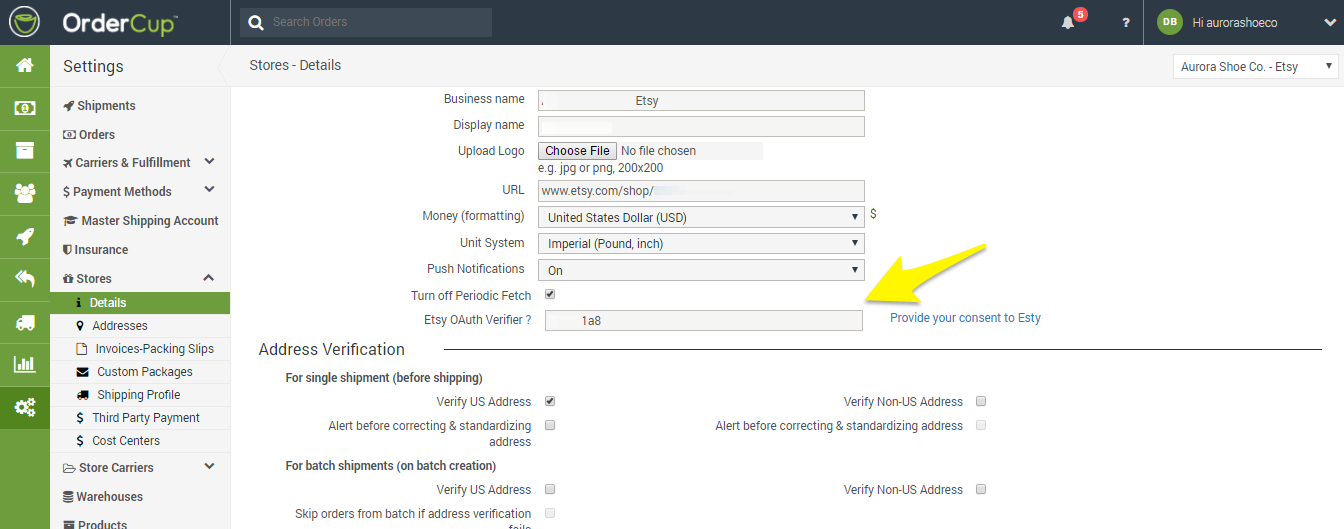Toggle batch shipments Verify US Address checkbox

click(550, 489)
